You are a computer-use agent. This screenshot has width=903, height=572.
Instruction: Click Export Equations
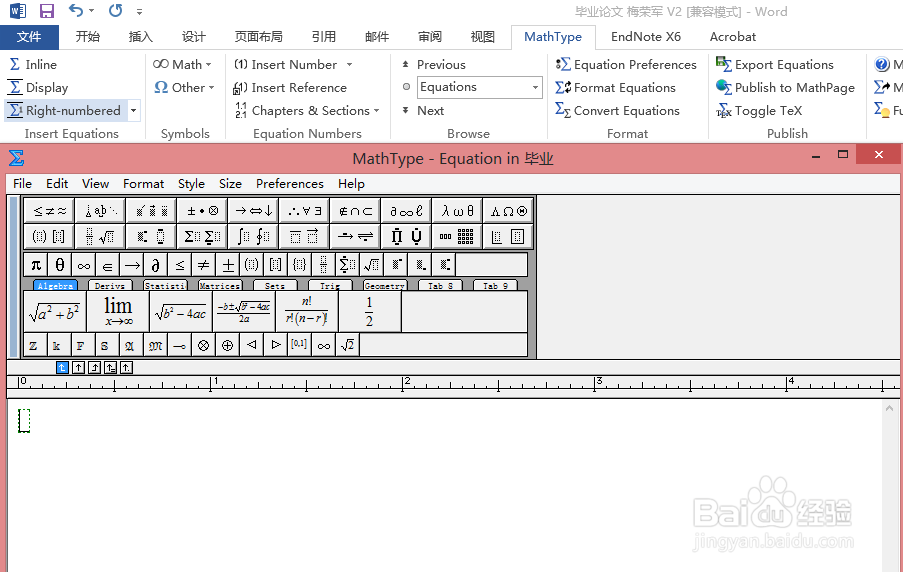tap(775, 65)
